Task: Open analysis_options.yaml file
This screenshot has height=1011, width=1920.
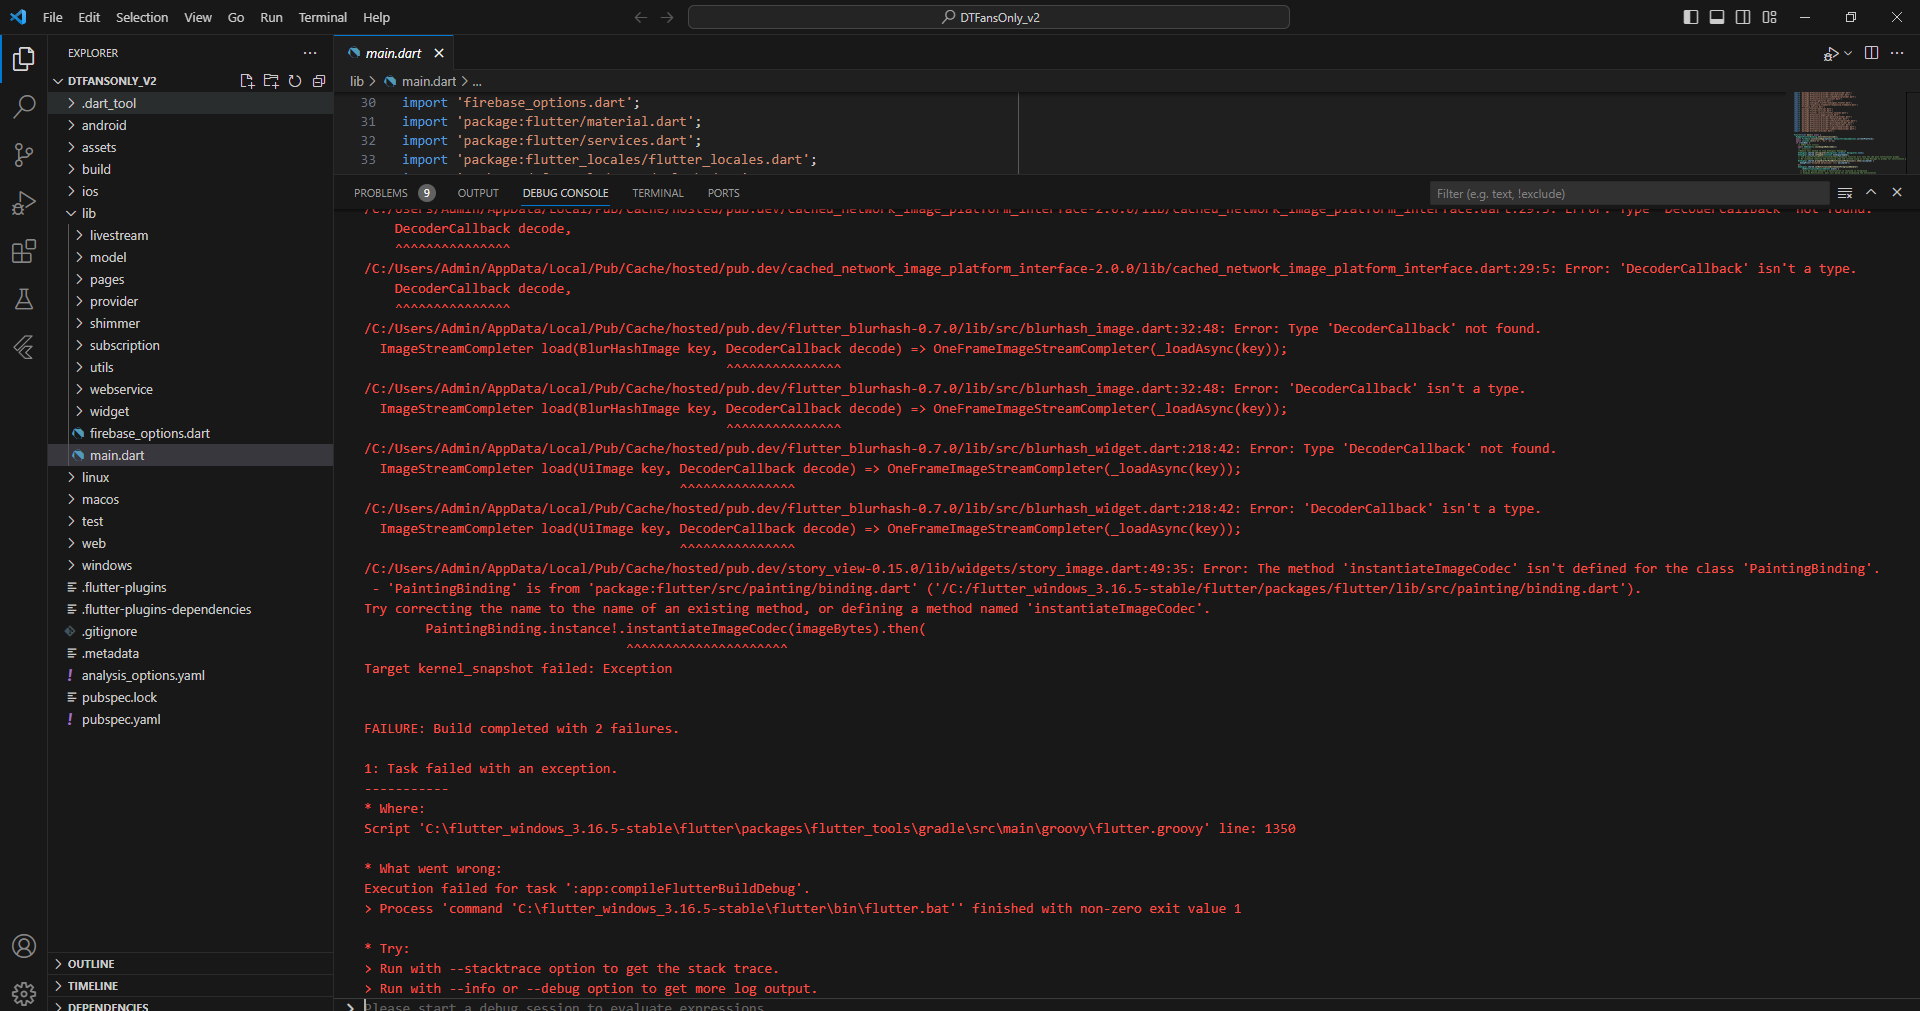Action: (190, 675)
